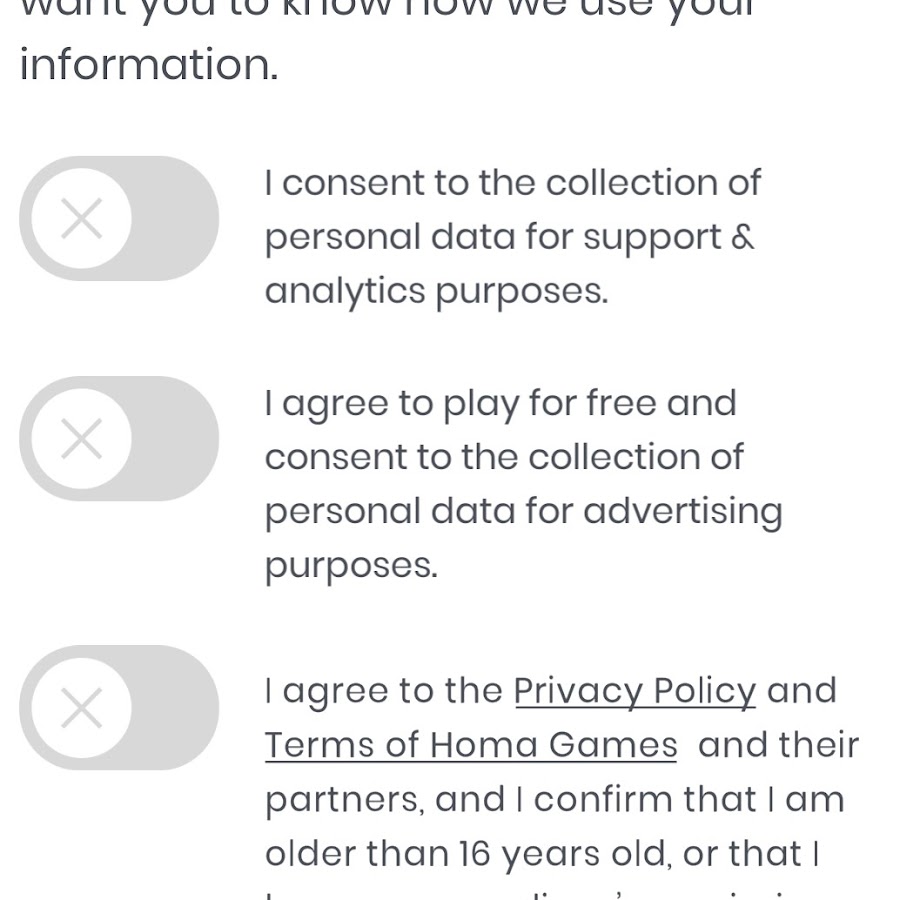Tap the "I agree to play for free and" line
The width and height of the screenshot is (900, 900).
pyautogui.click(x=500, y=403)
